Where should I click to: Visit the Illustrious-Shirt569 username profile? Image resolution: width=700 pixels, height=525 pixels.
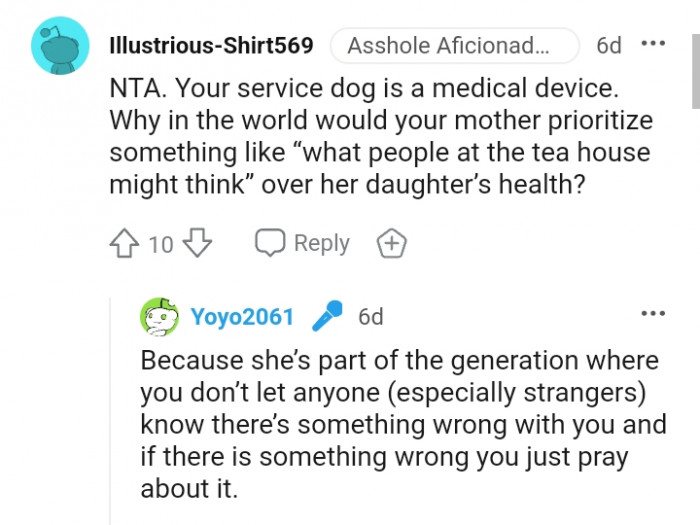pyautogui.click(x=210, y=46)
